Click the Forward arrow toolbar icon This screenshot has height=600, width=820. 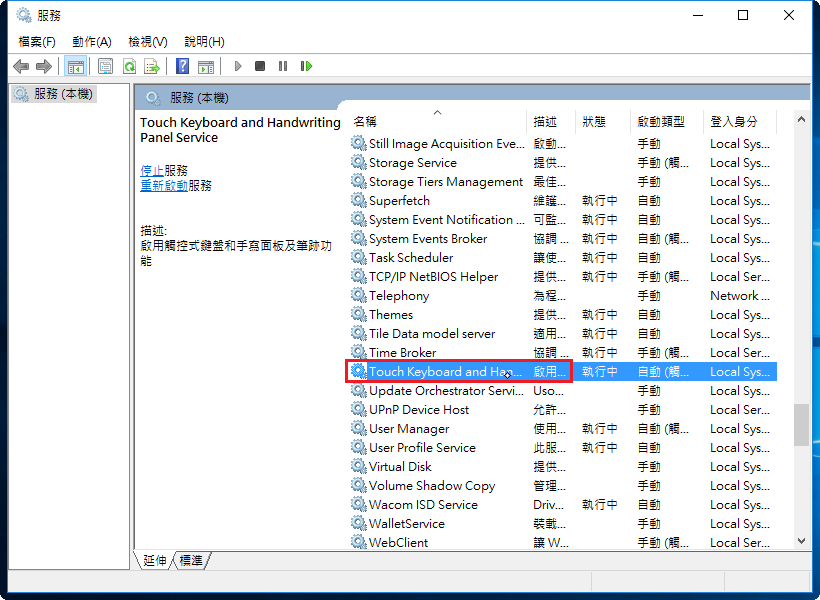[43, 66]
